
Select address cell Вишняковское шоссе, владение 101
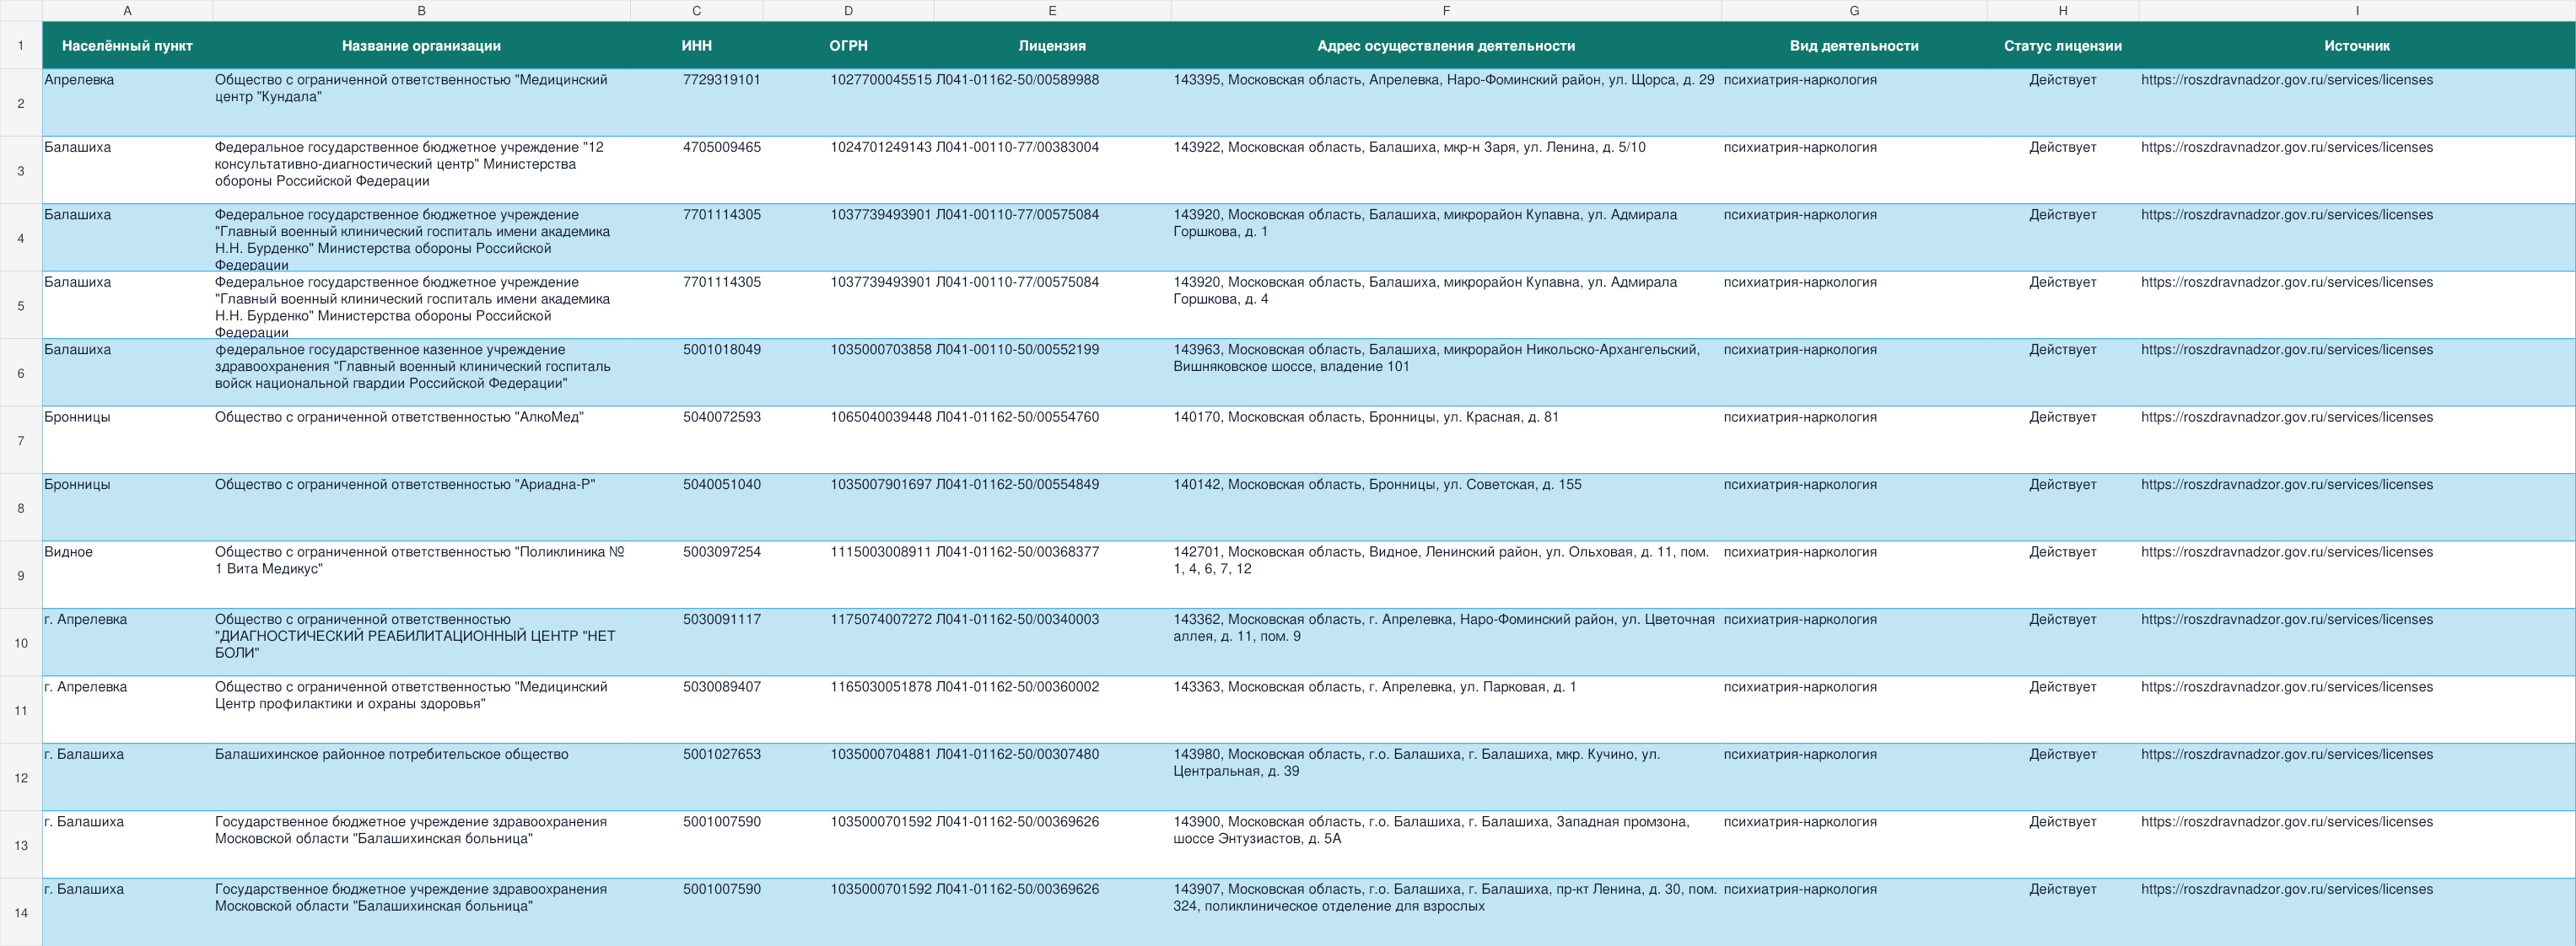click(1446, 372)
